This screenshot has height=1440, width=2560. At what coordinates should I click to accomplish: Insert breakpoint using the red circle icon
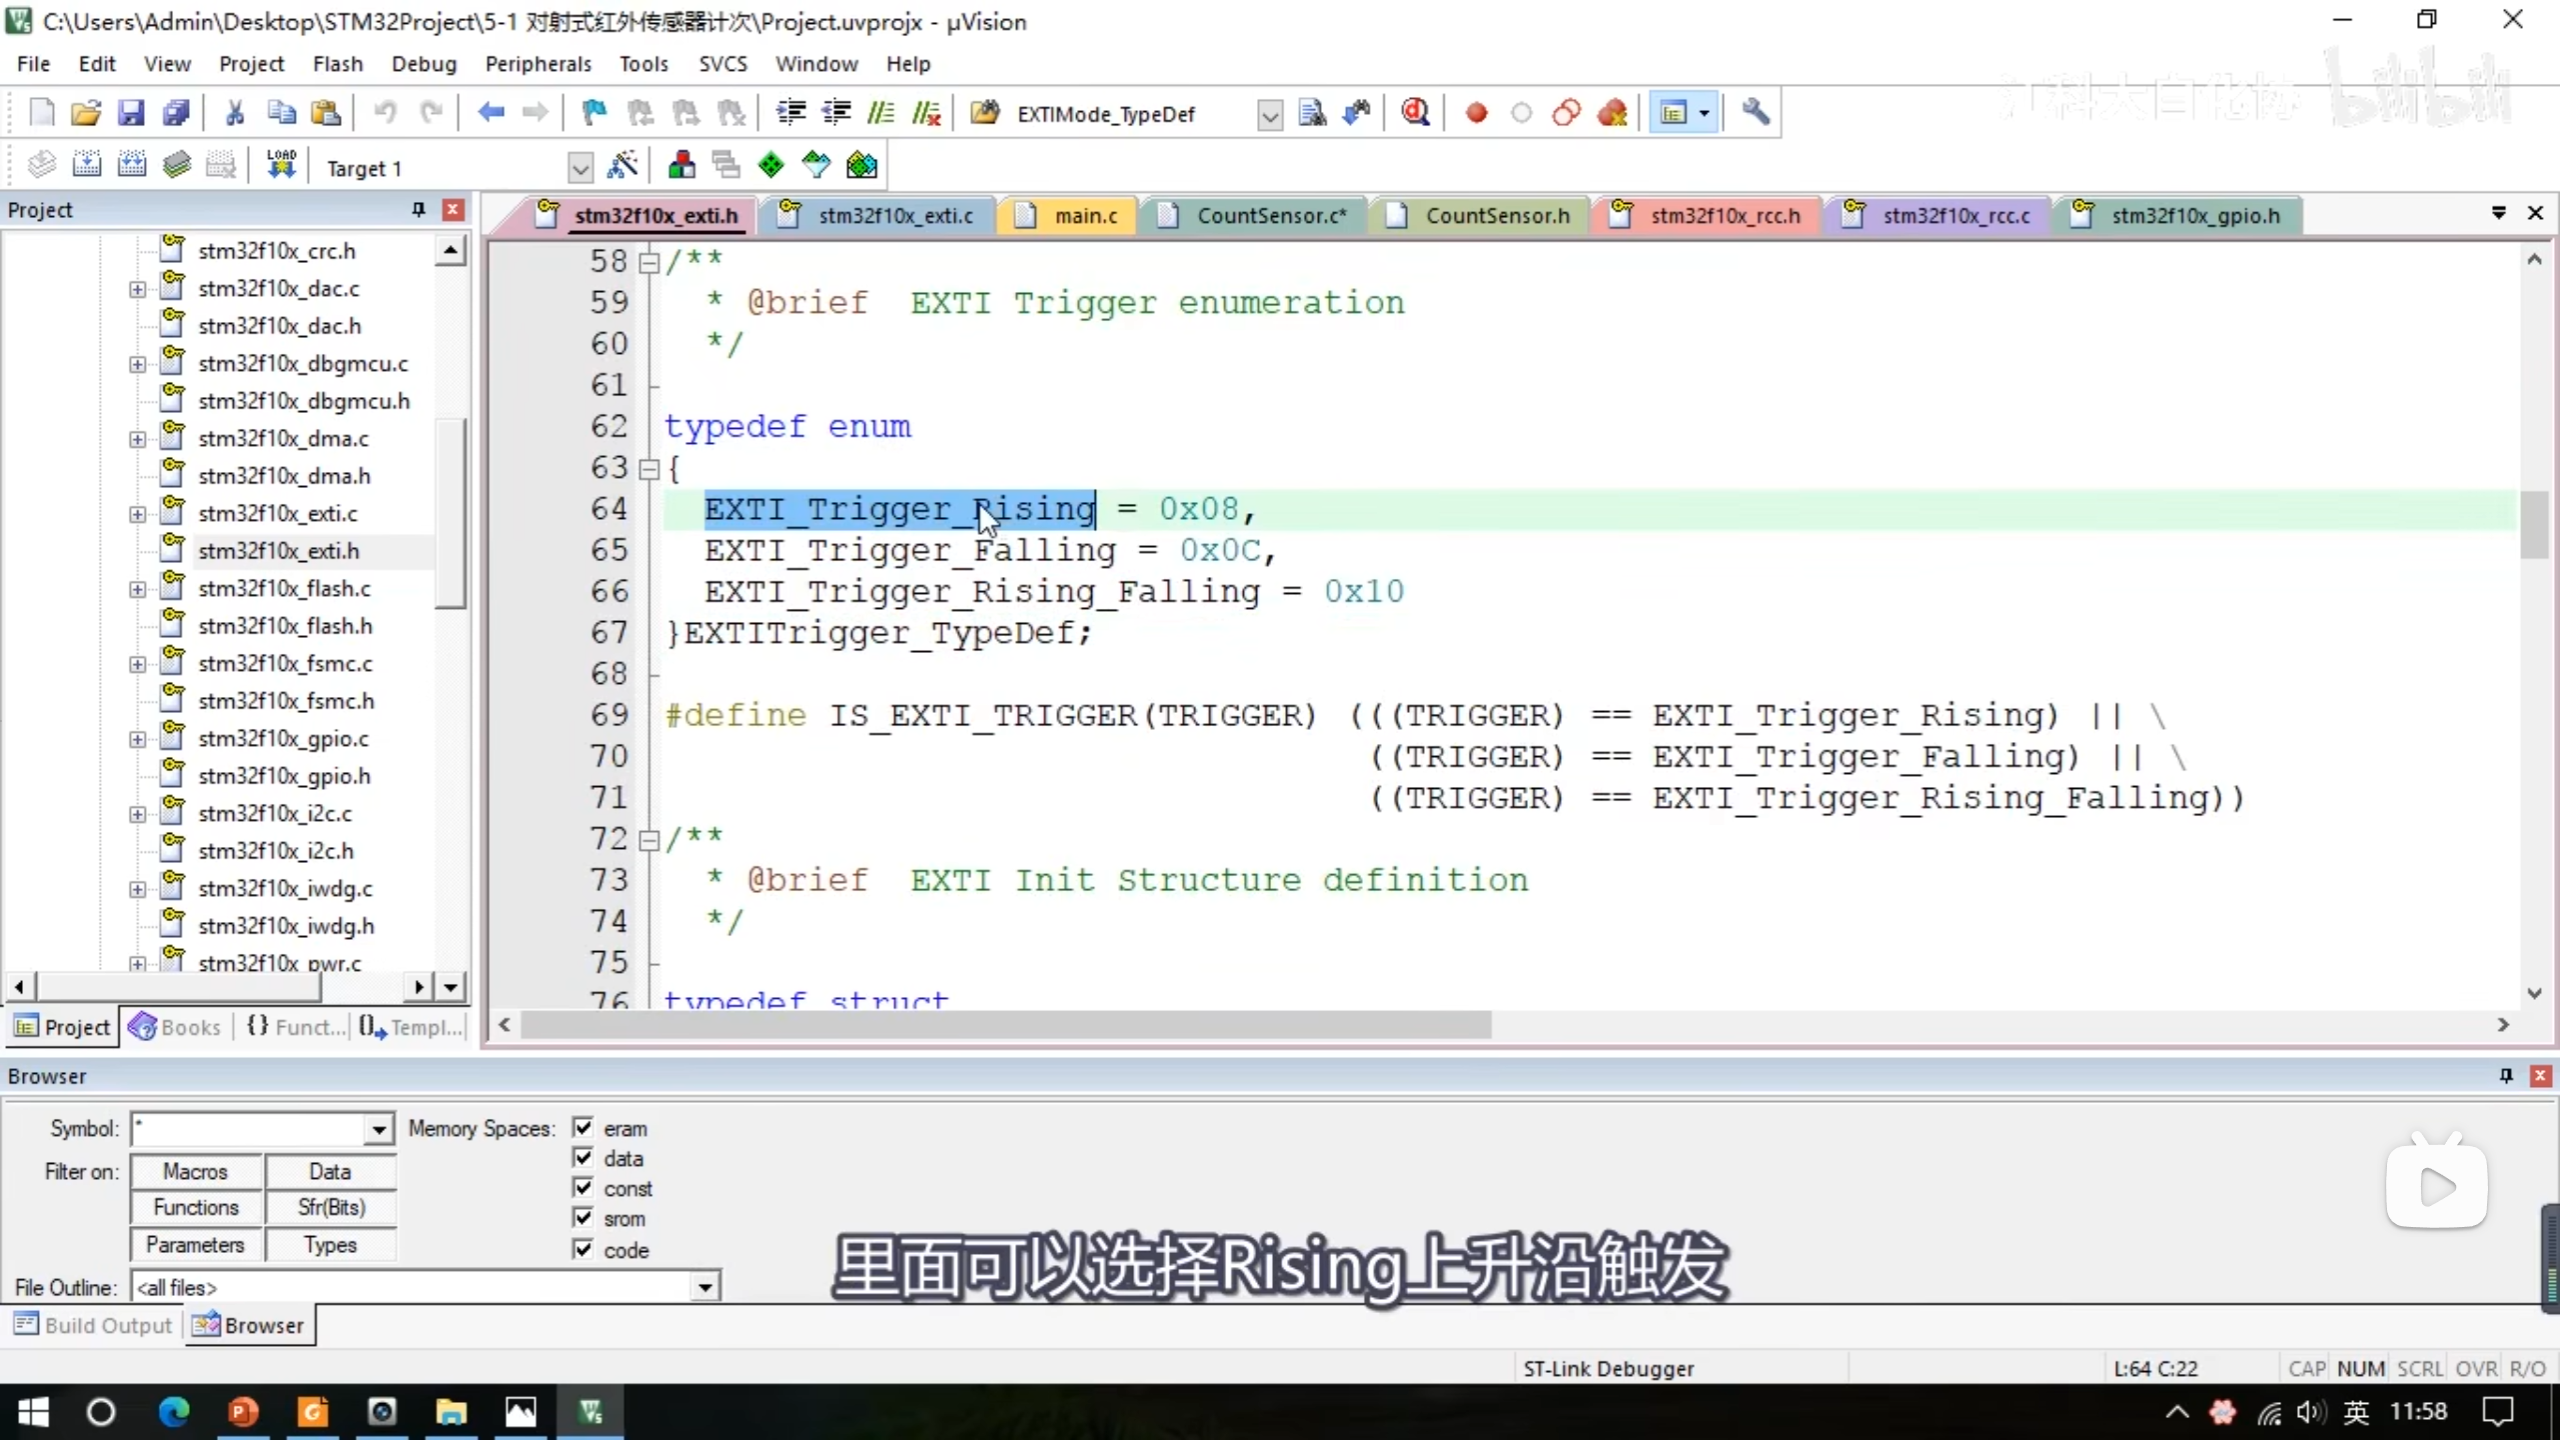point(1476,113)
